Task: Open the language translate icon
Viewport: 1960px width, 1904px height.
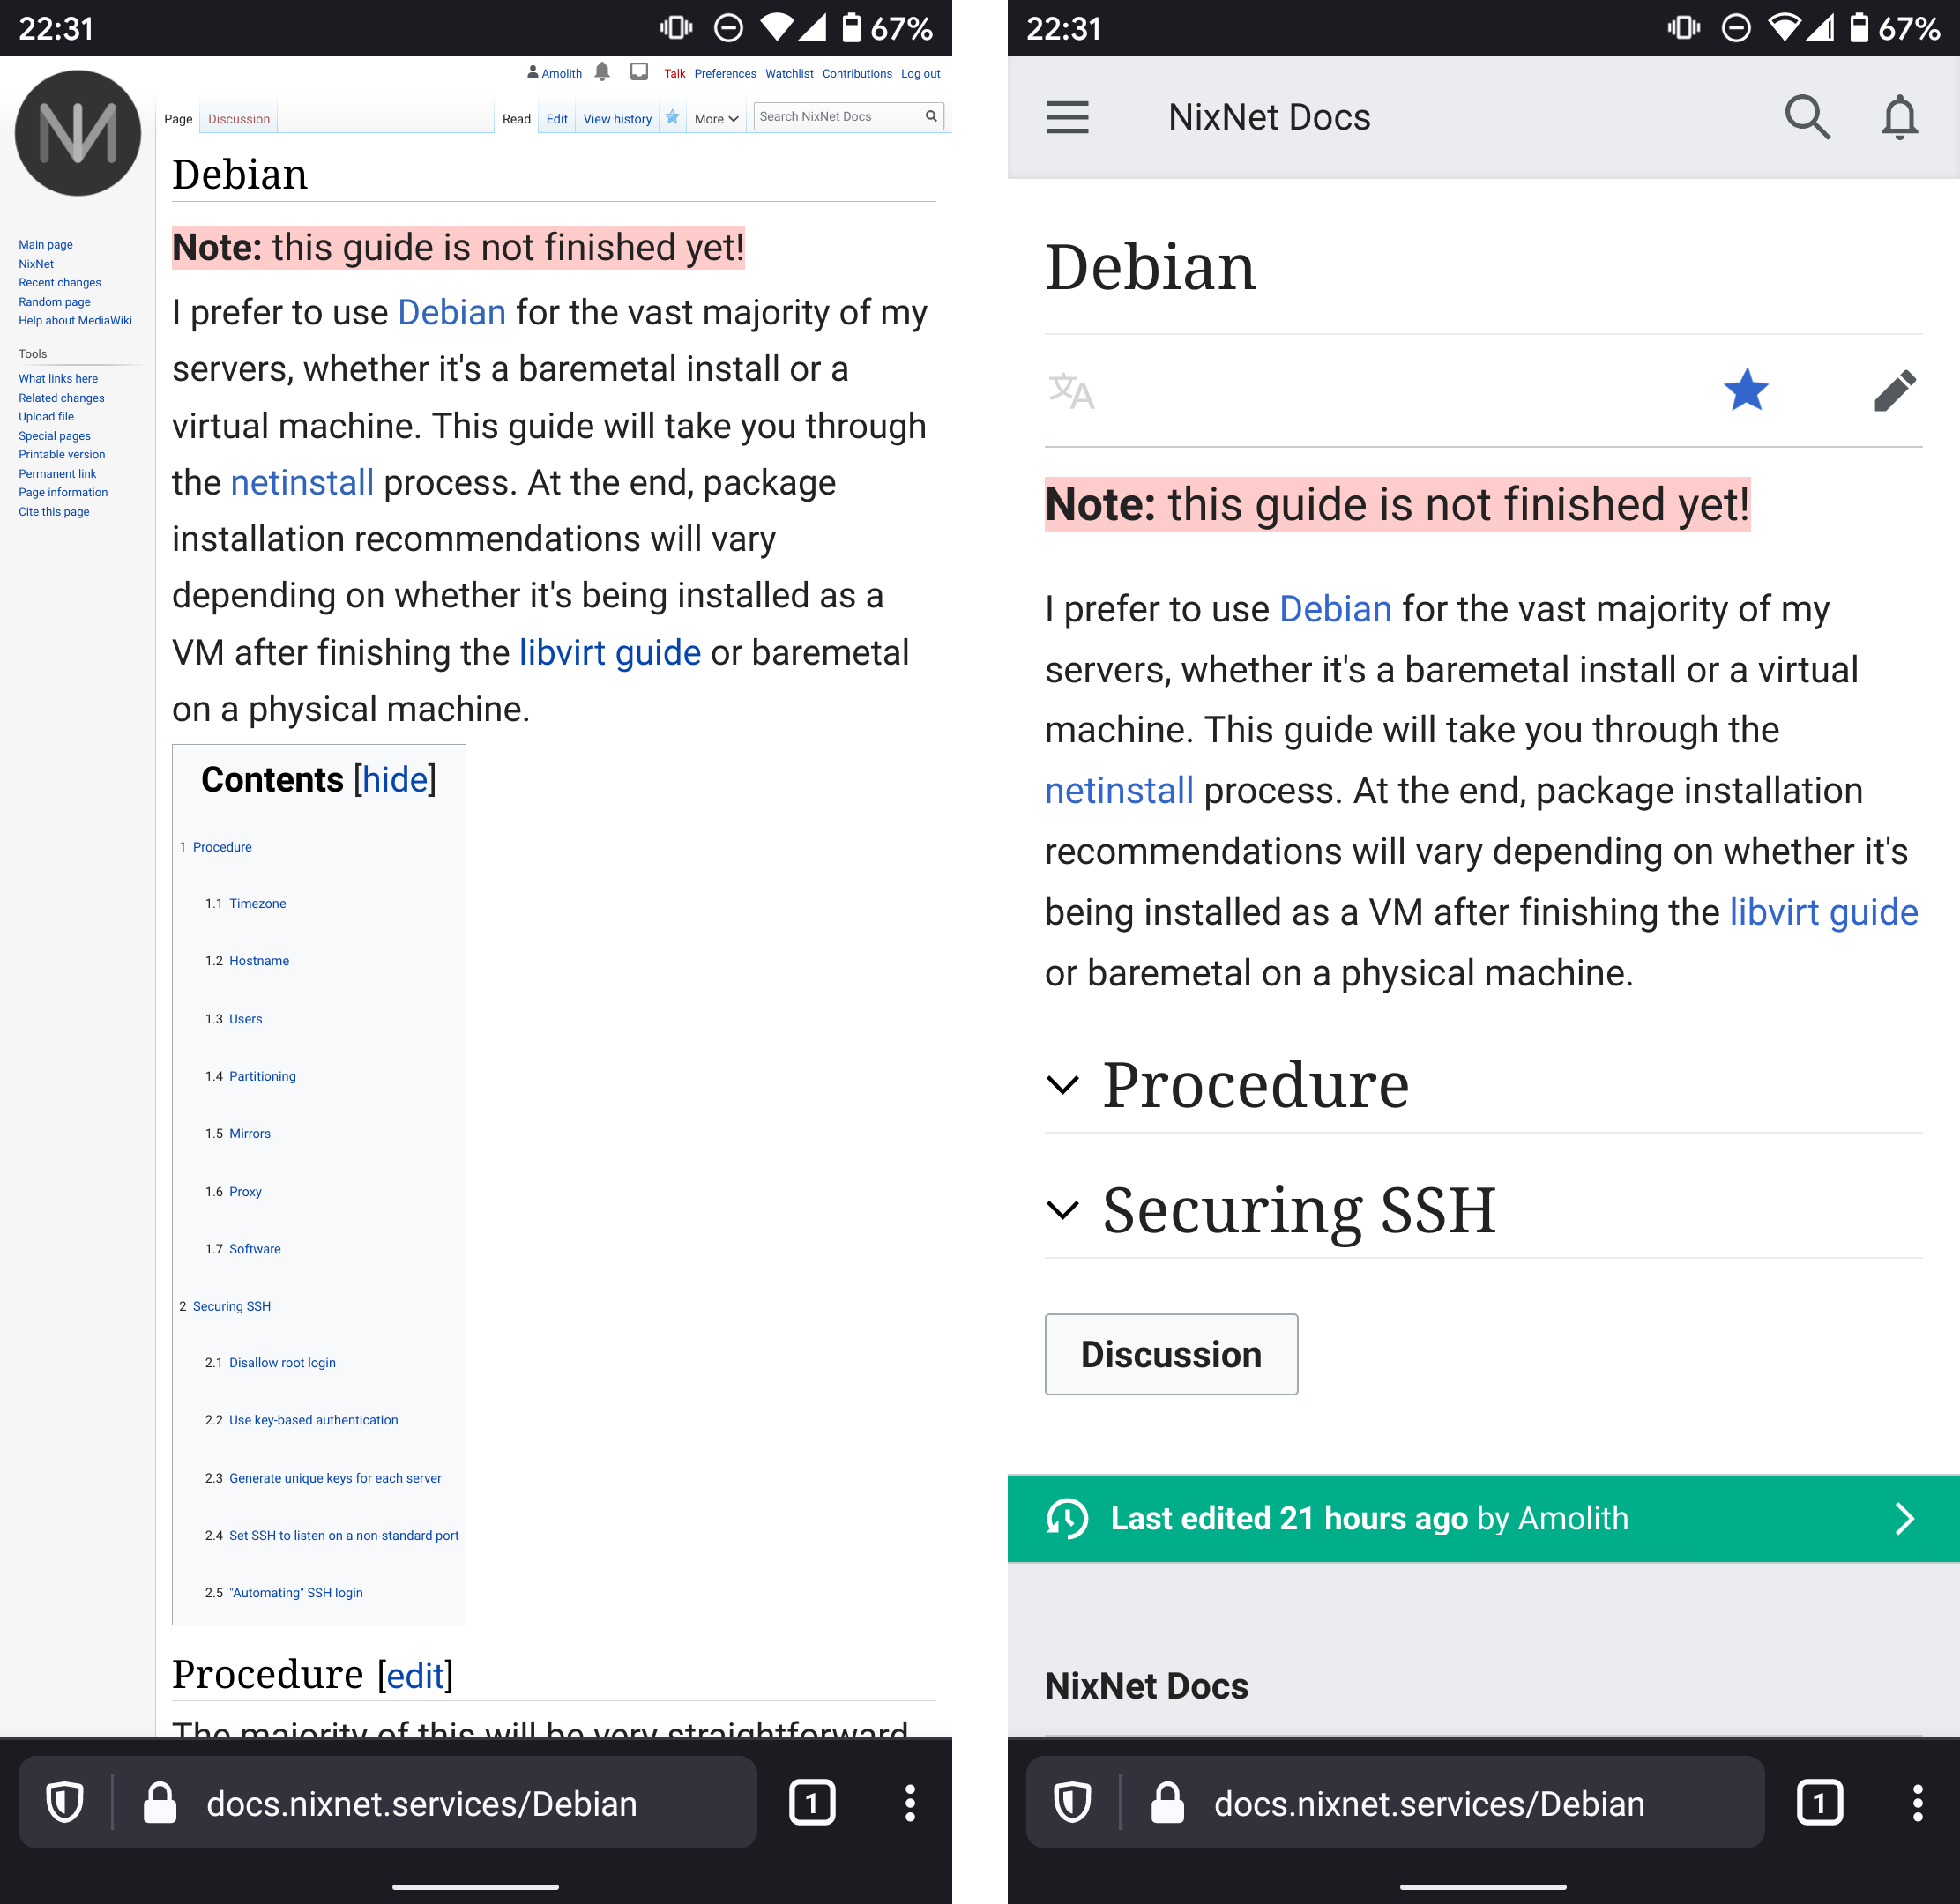Action: click(x=1071, y=391)
